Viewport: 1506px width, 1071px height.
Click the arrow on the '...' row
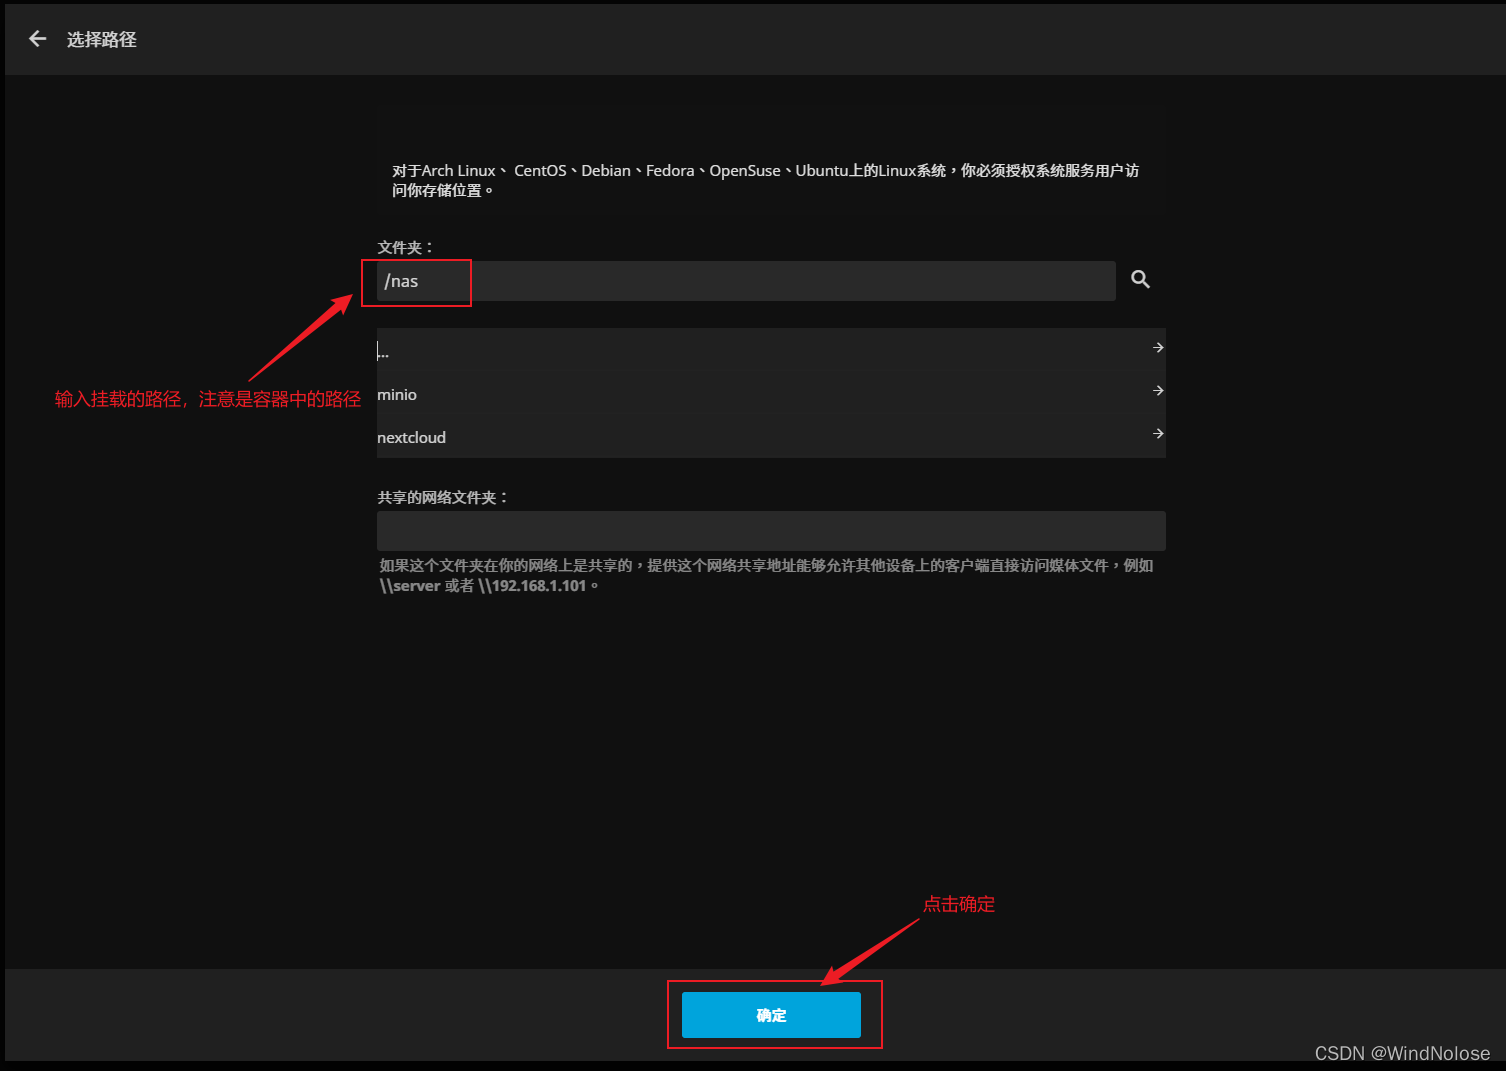(1158, 347)
